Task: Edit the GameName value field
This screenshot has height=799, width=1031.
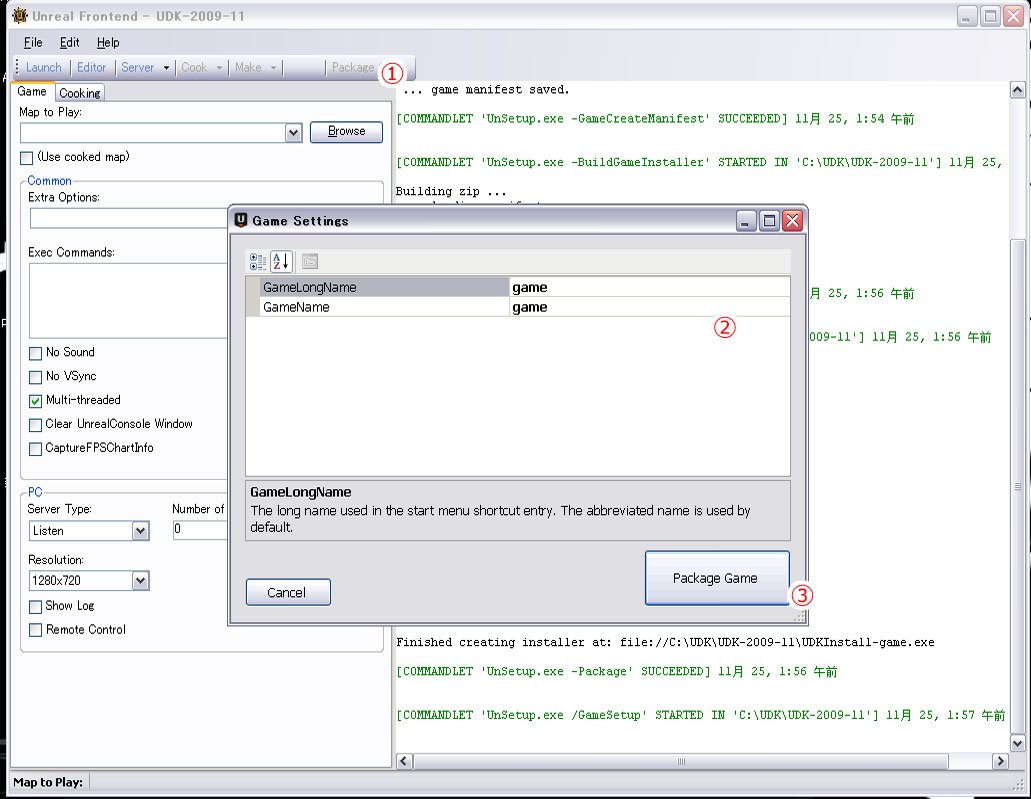Action: (650, 307)
